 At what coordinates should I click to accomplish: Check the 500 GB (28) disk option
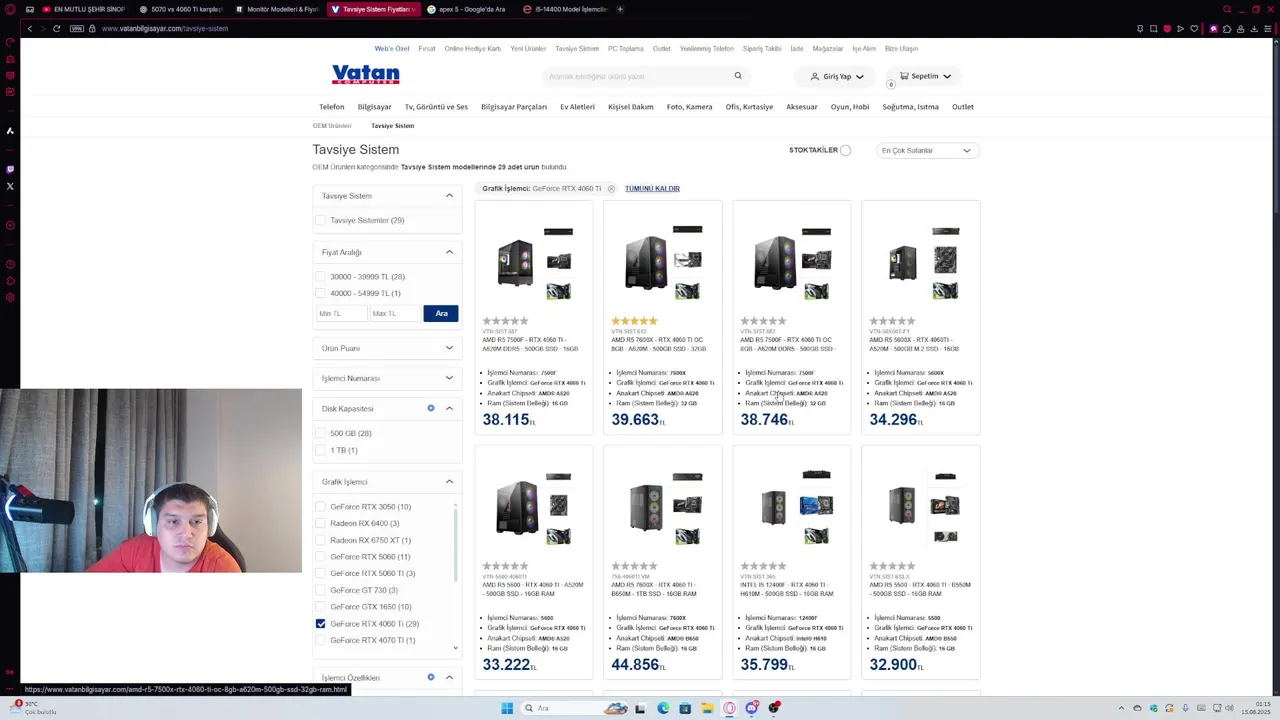pyautogui.click(x=320, y=433)
